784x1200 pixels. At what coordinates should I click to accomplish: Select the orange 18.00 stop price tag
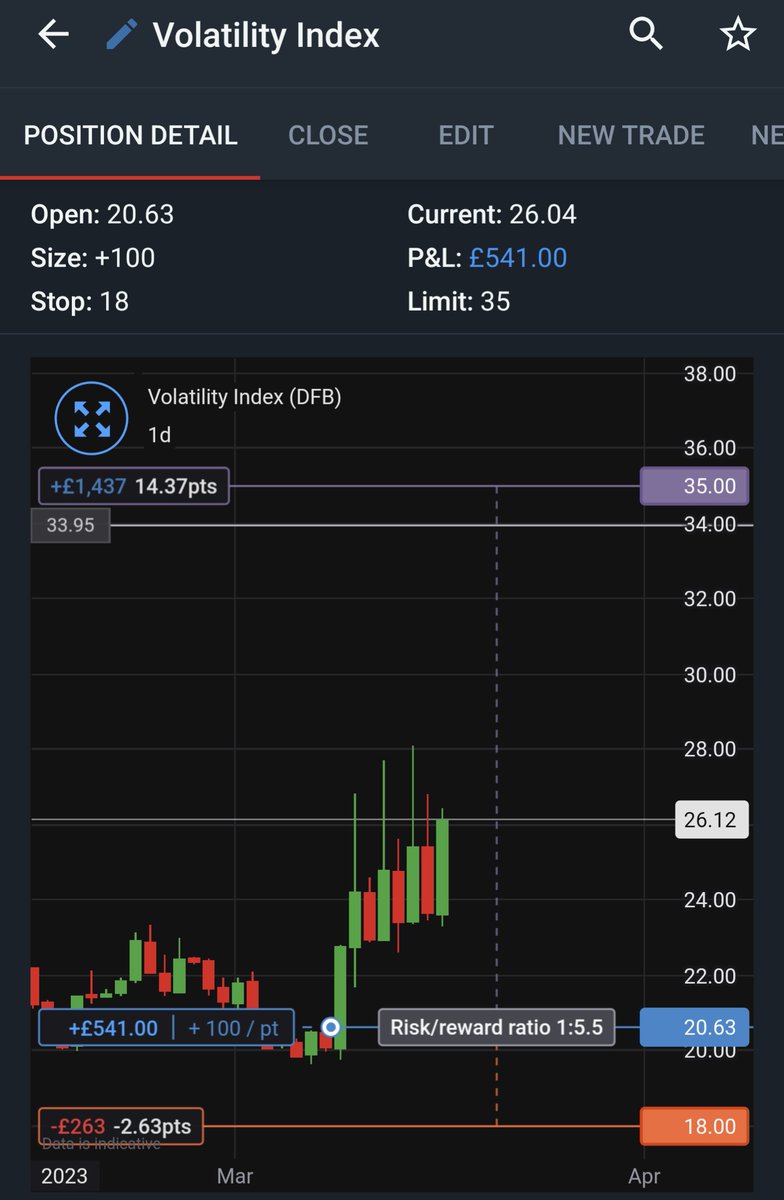click(693, 1127)
